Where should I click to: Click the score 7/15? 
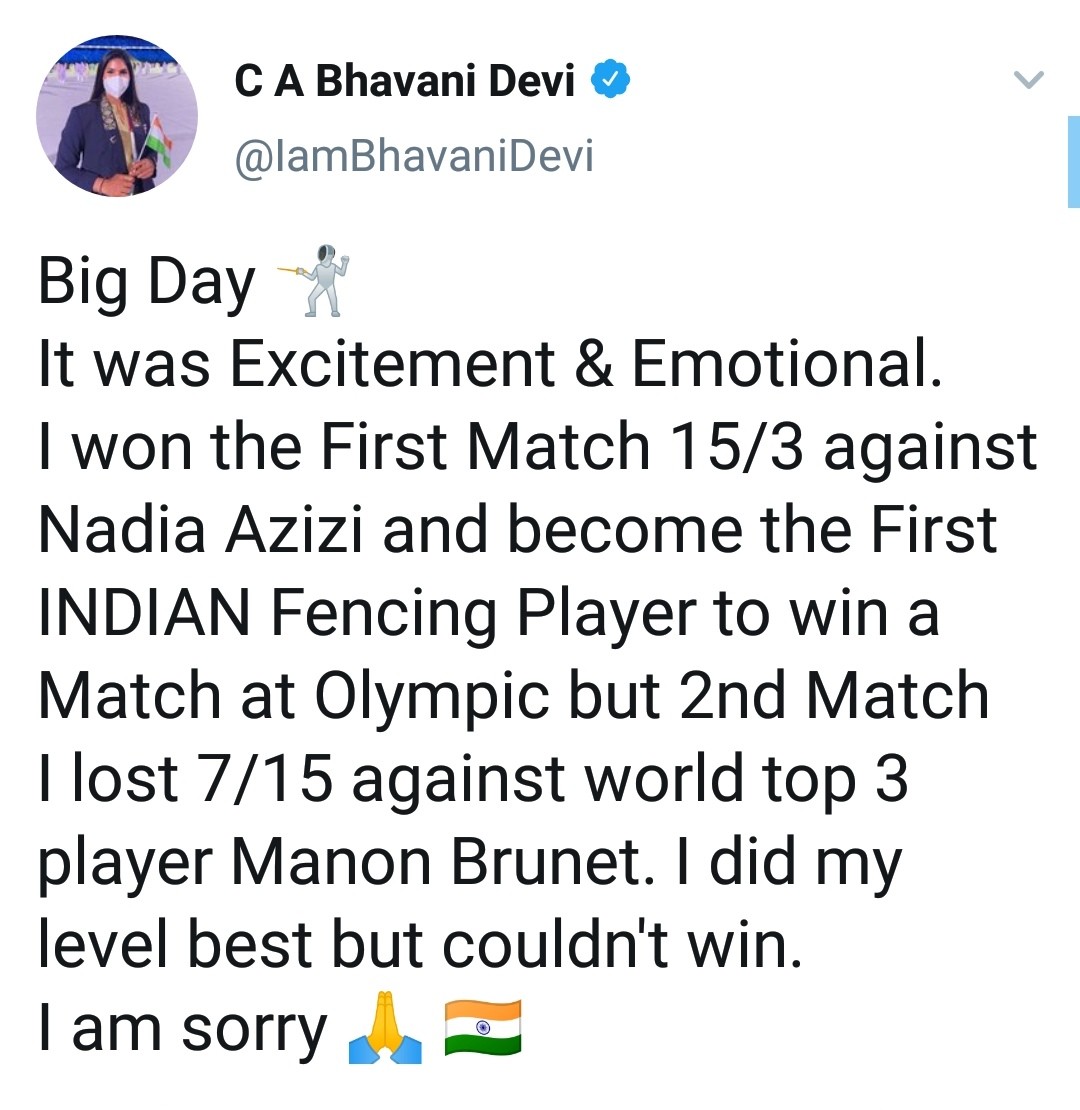(266, 778)
